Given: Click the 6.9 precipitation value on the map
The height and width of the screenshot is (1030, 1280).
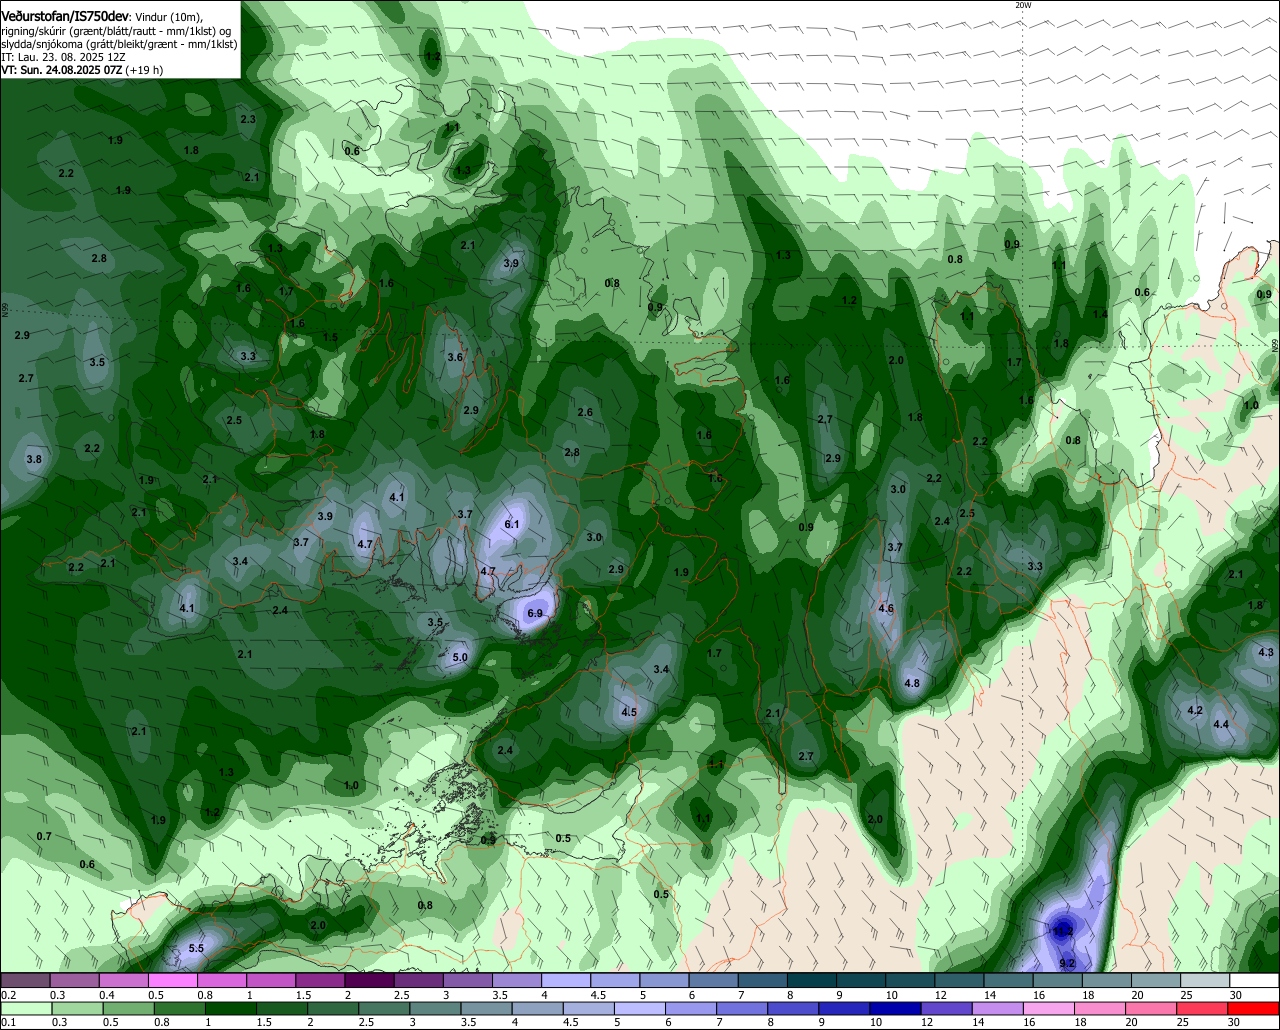Looking at the screenshot, I should 534,613.
